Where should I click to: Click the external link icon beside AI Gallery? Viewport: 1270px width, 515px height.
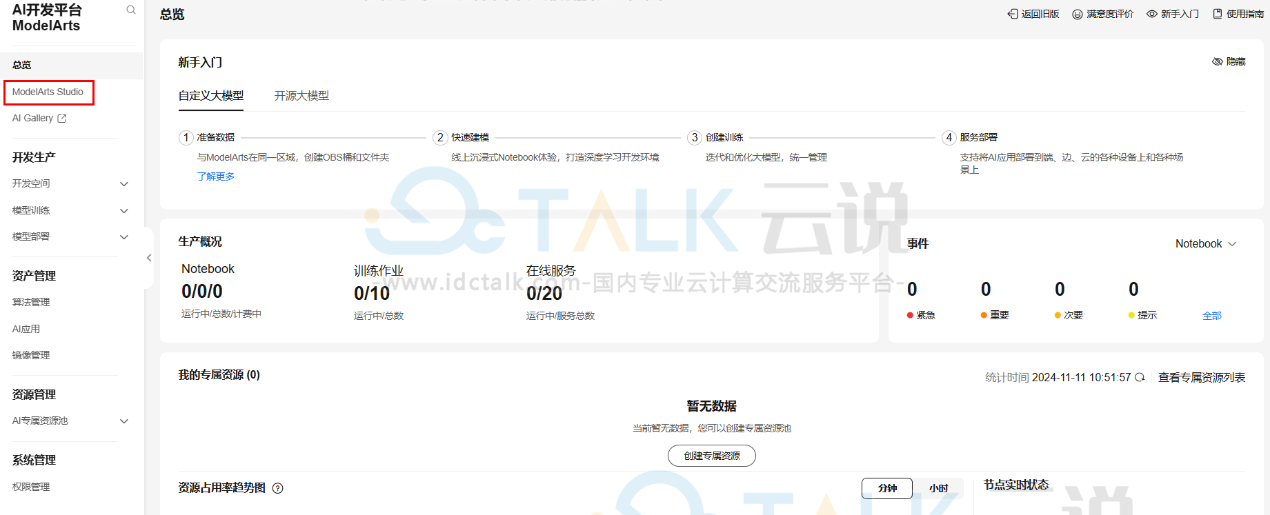point(62,118)
